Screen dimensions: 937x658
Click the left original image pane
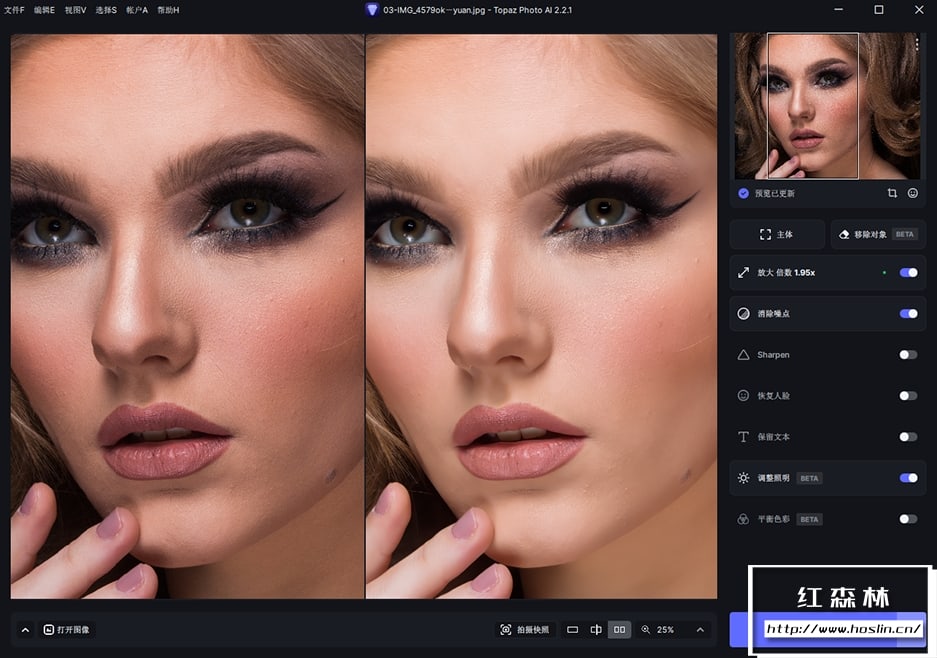tap(187, 316)
